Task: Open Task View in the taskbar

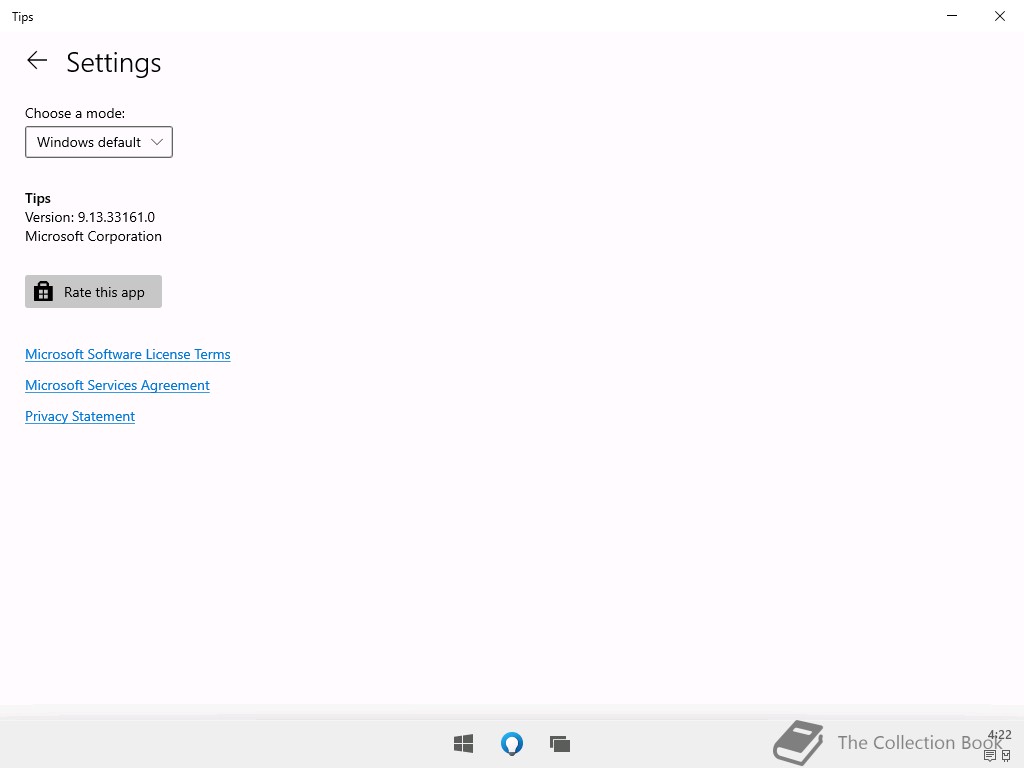Action: click(x=560, y=743)
